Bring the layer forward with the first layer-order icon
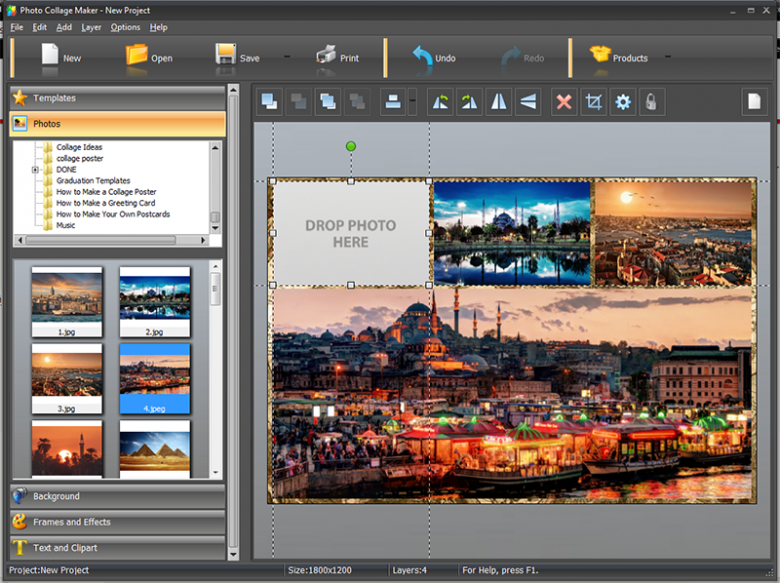Image resolution: width=780 pixels, height=583 pixels. (x=269, y=102)
